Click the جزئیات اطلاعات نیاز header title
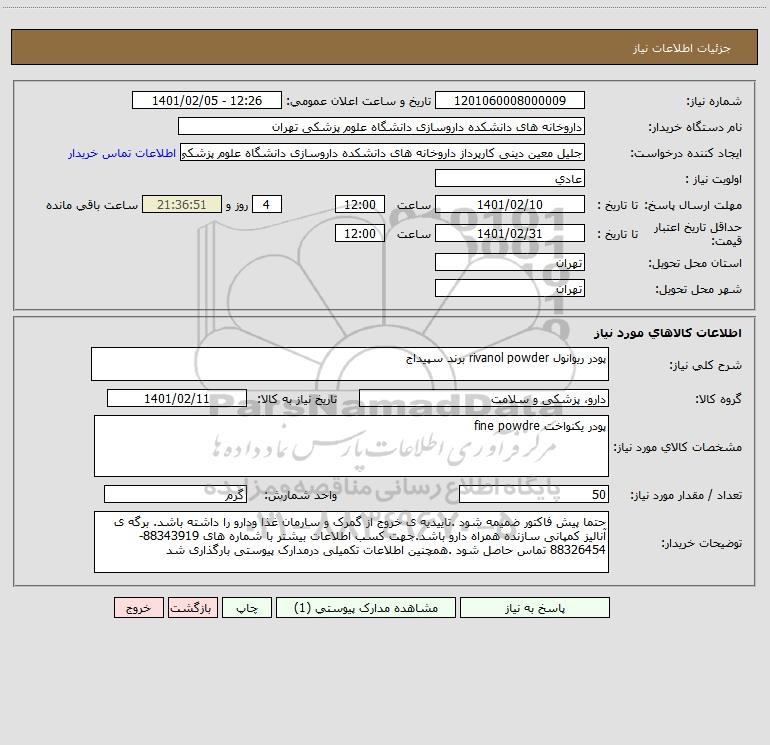 682,48
